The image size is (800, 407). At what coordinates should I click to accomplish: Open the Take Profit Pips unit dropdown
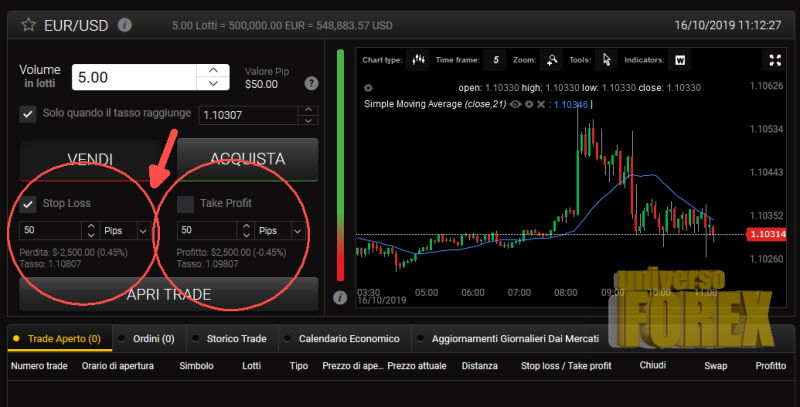point(297,231)
